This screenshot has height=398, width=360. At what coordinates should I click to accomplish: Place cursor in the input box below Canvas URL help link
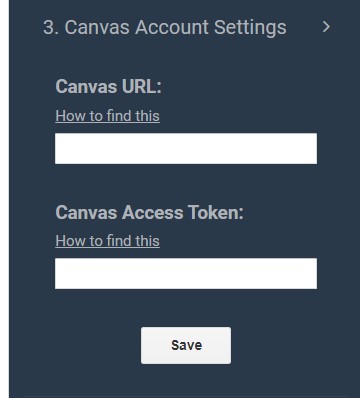point(186,148)
